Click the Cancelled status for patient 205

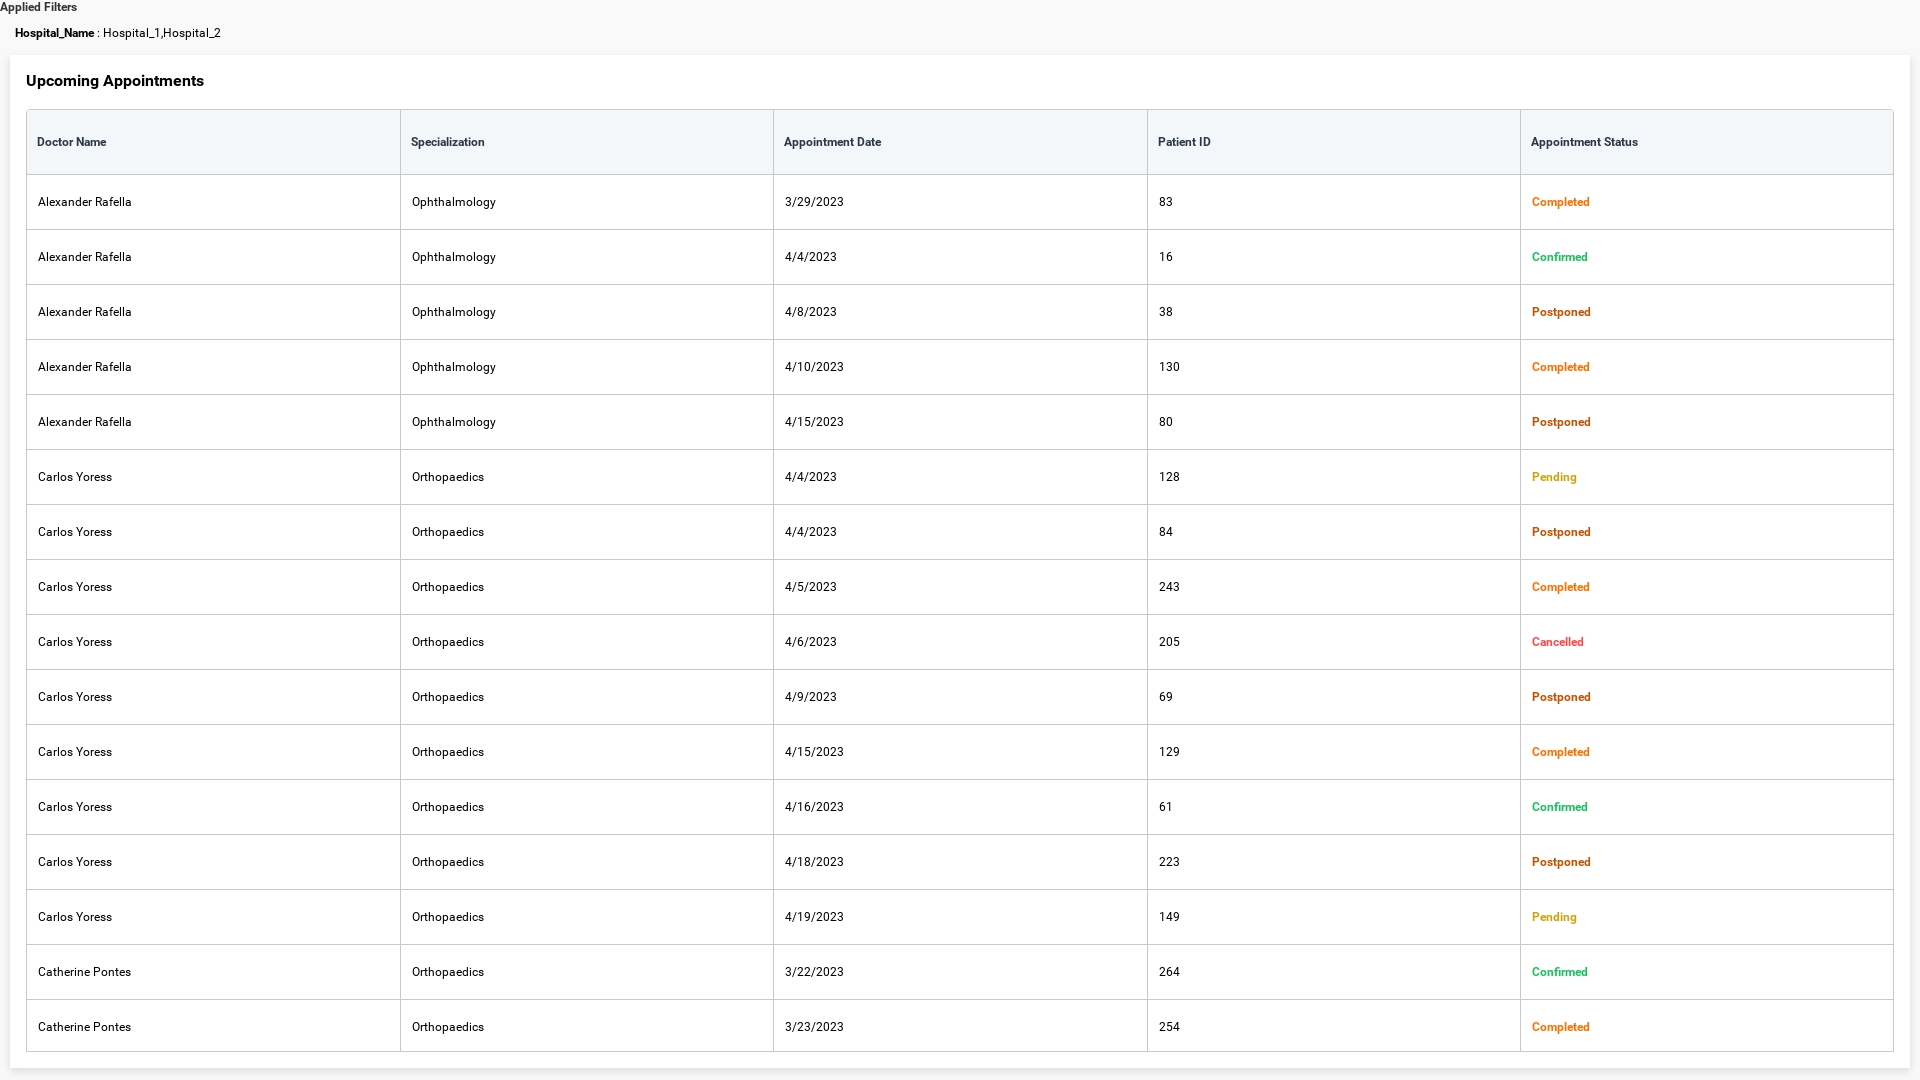coord(1557,641)
